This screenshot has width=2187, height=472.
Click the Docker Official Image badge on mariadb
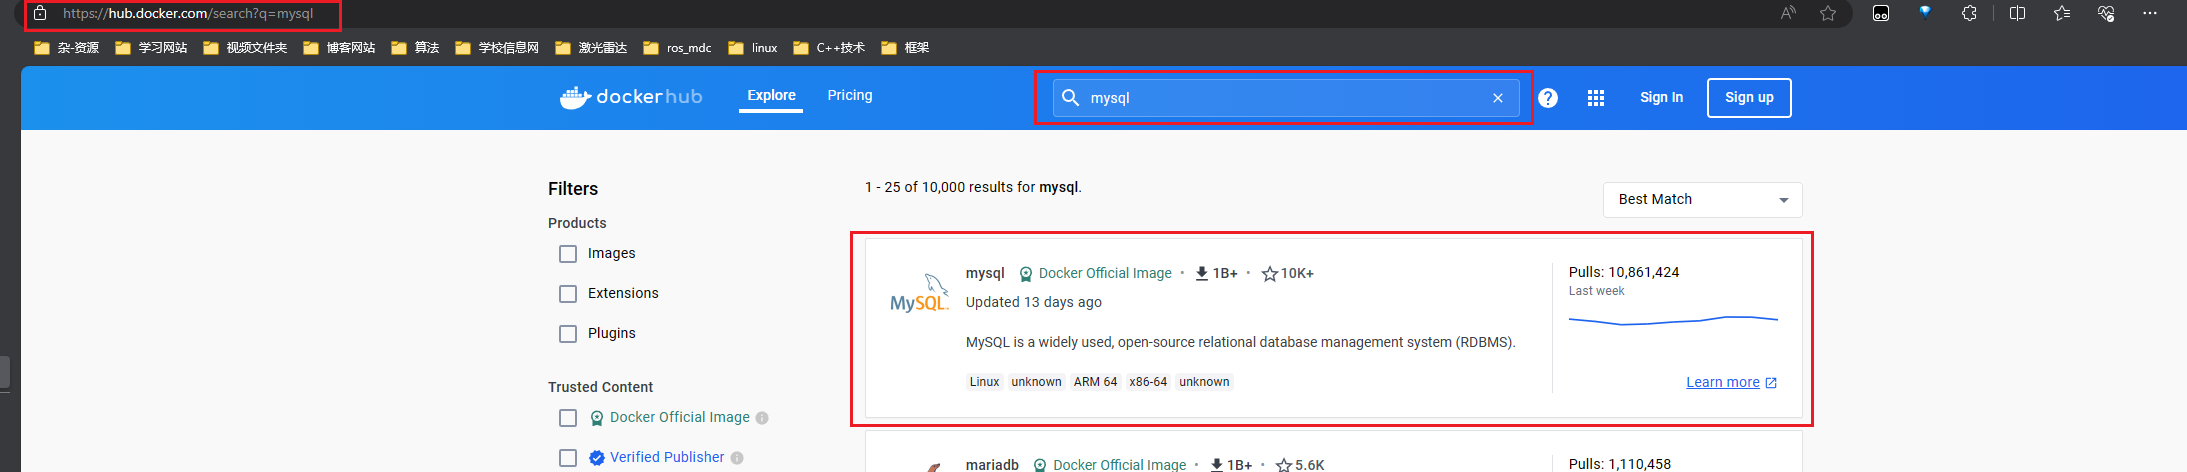pos(1110,465)
